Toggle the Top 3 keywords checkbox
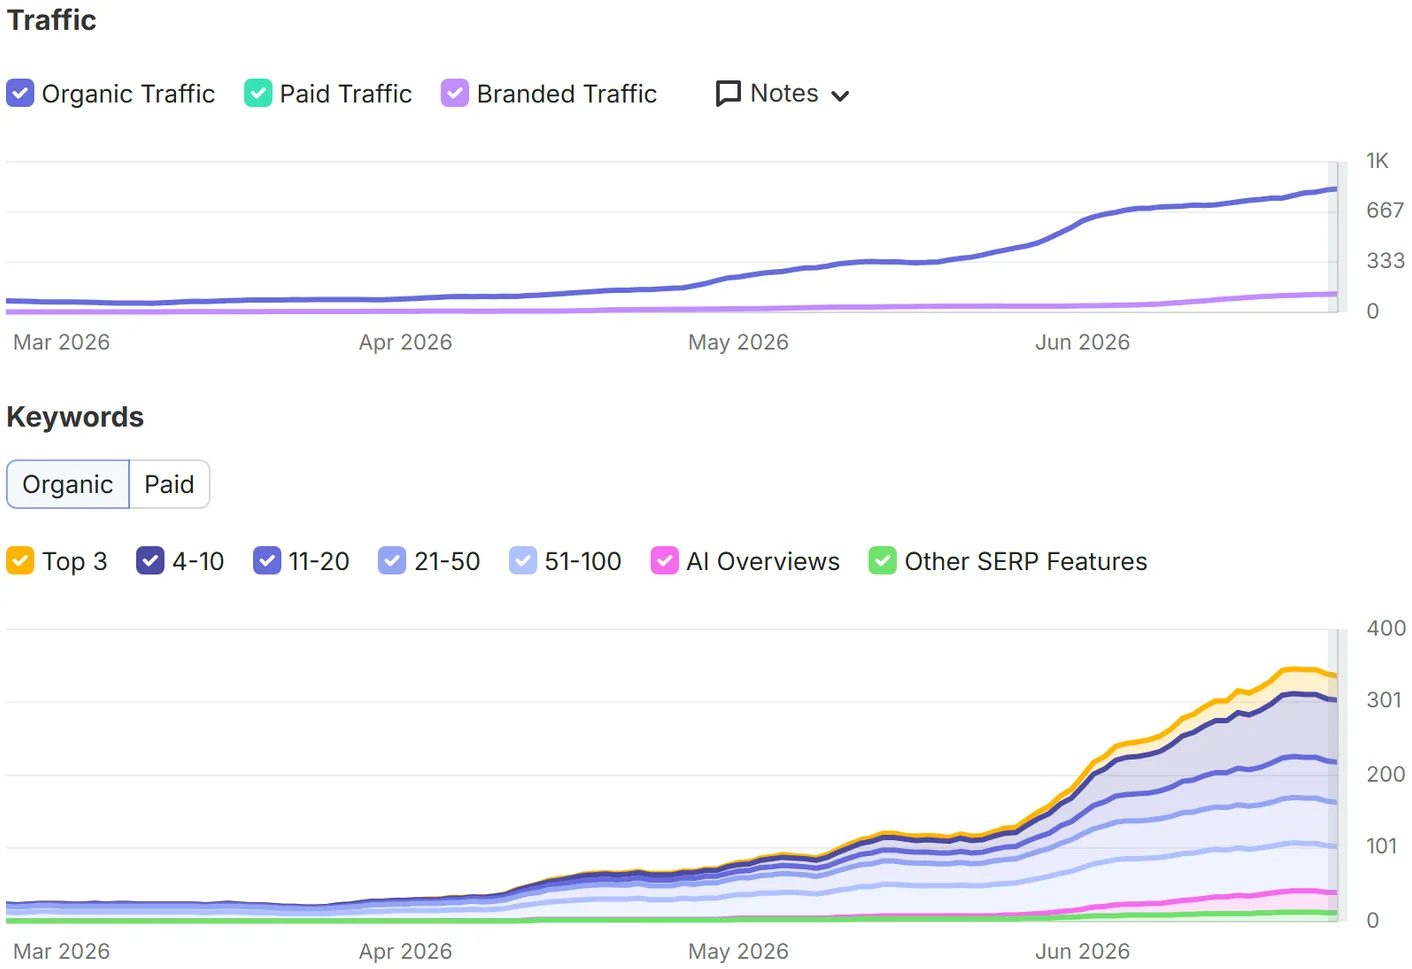The image size is (1412, 969). pyautogui.click(x=20, y=561)
